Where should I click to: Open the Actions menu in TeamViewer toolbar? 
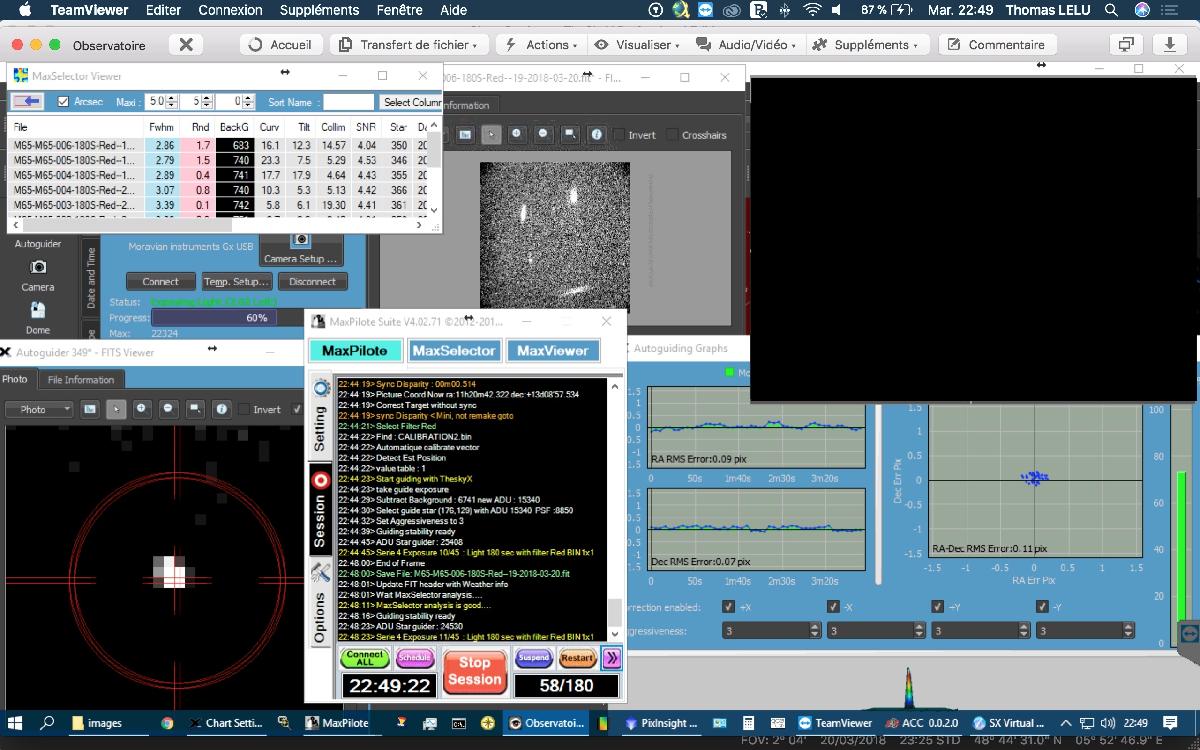(541, 45)
